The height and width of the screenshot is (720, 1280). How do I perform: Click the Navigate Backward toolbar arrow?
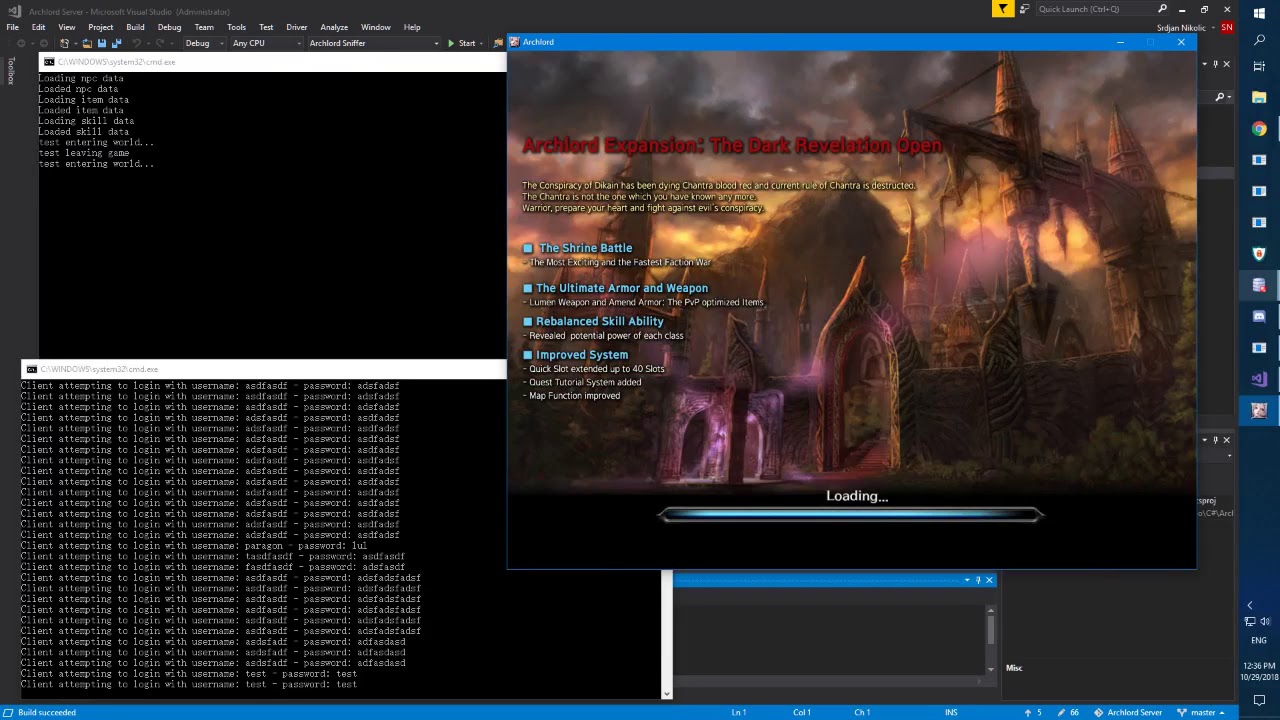[21, 43]
